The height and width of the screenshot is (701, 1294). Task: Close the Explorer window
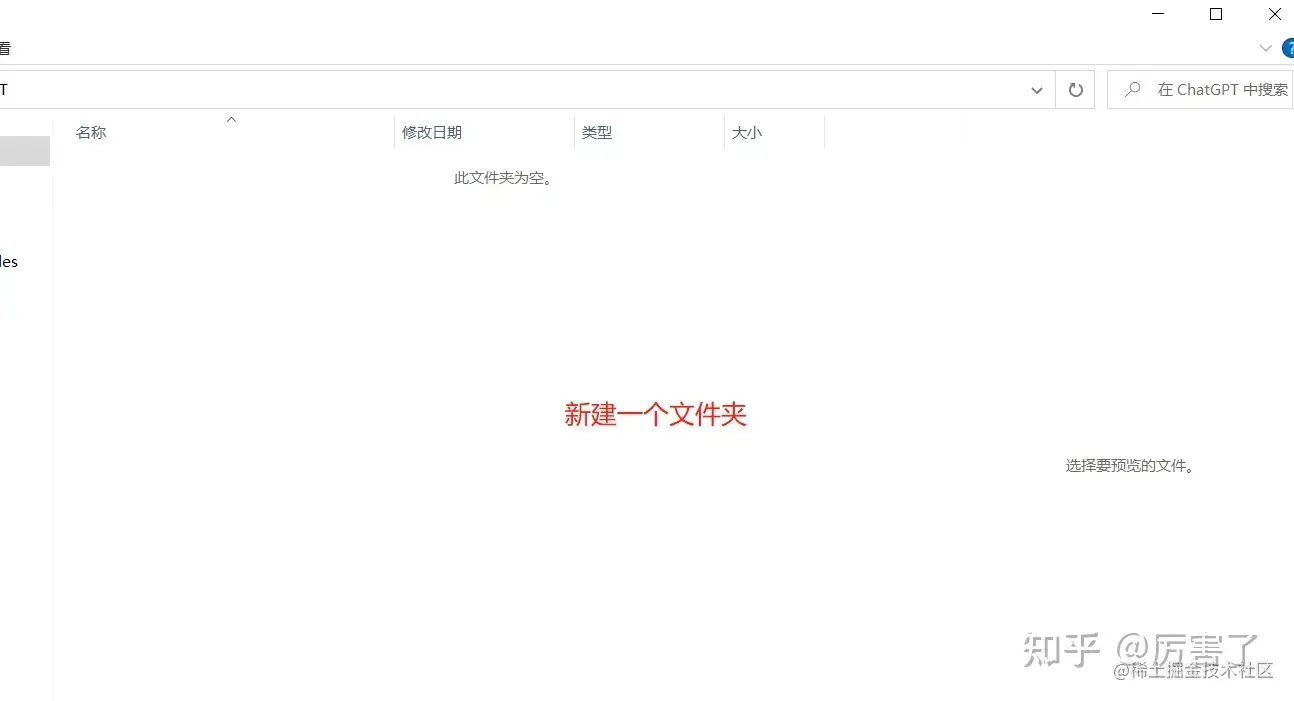click(1275, 14)
